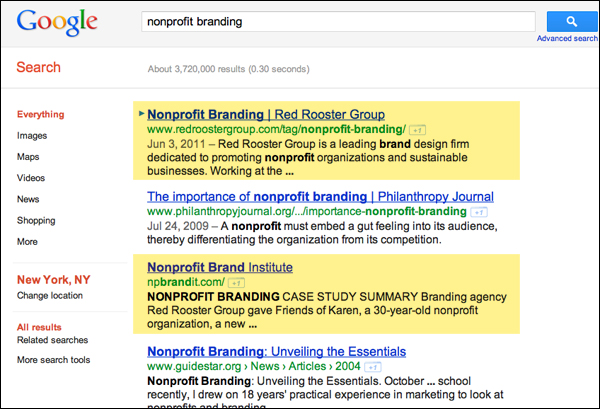Expand More search tools
The height and width of the screenshot is (409, 600).
[x=54, y=360]
